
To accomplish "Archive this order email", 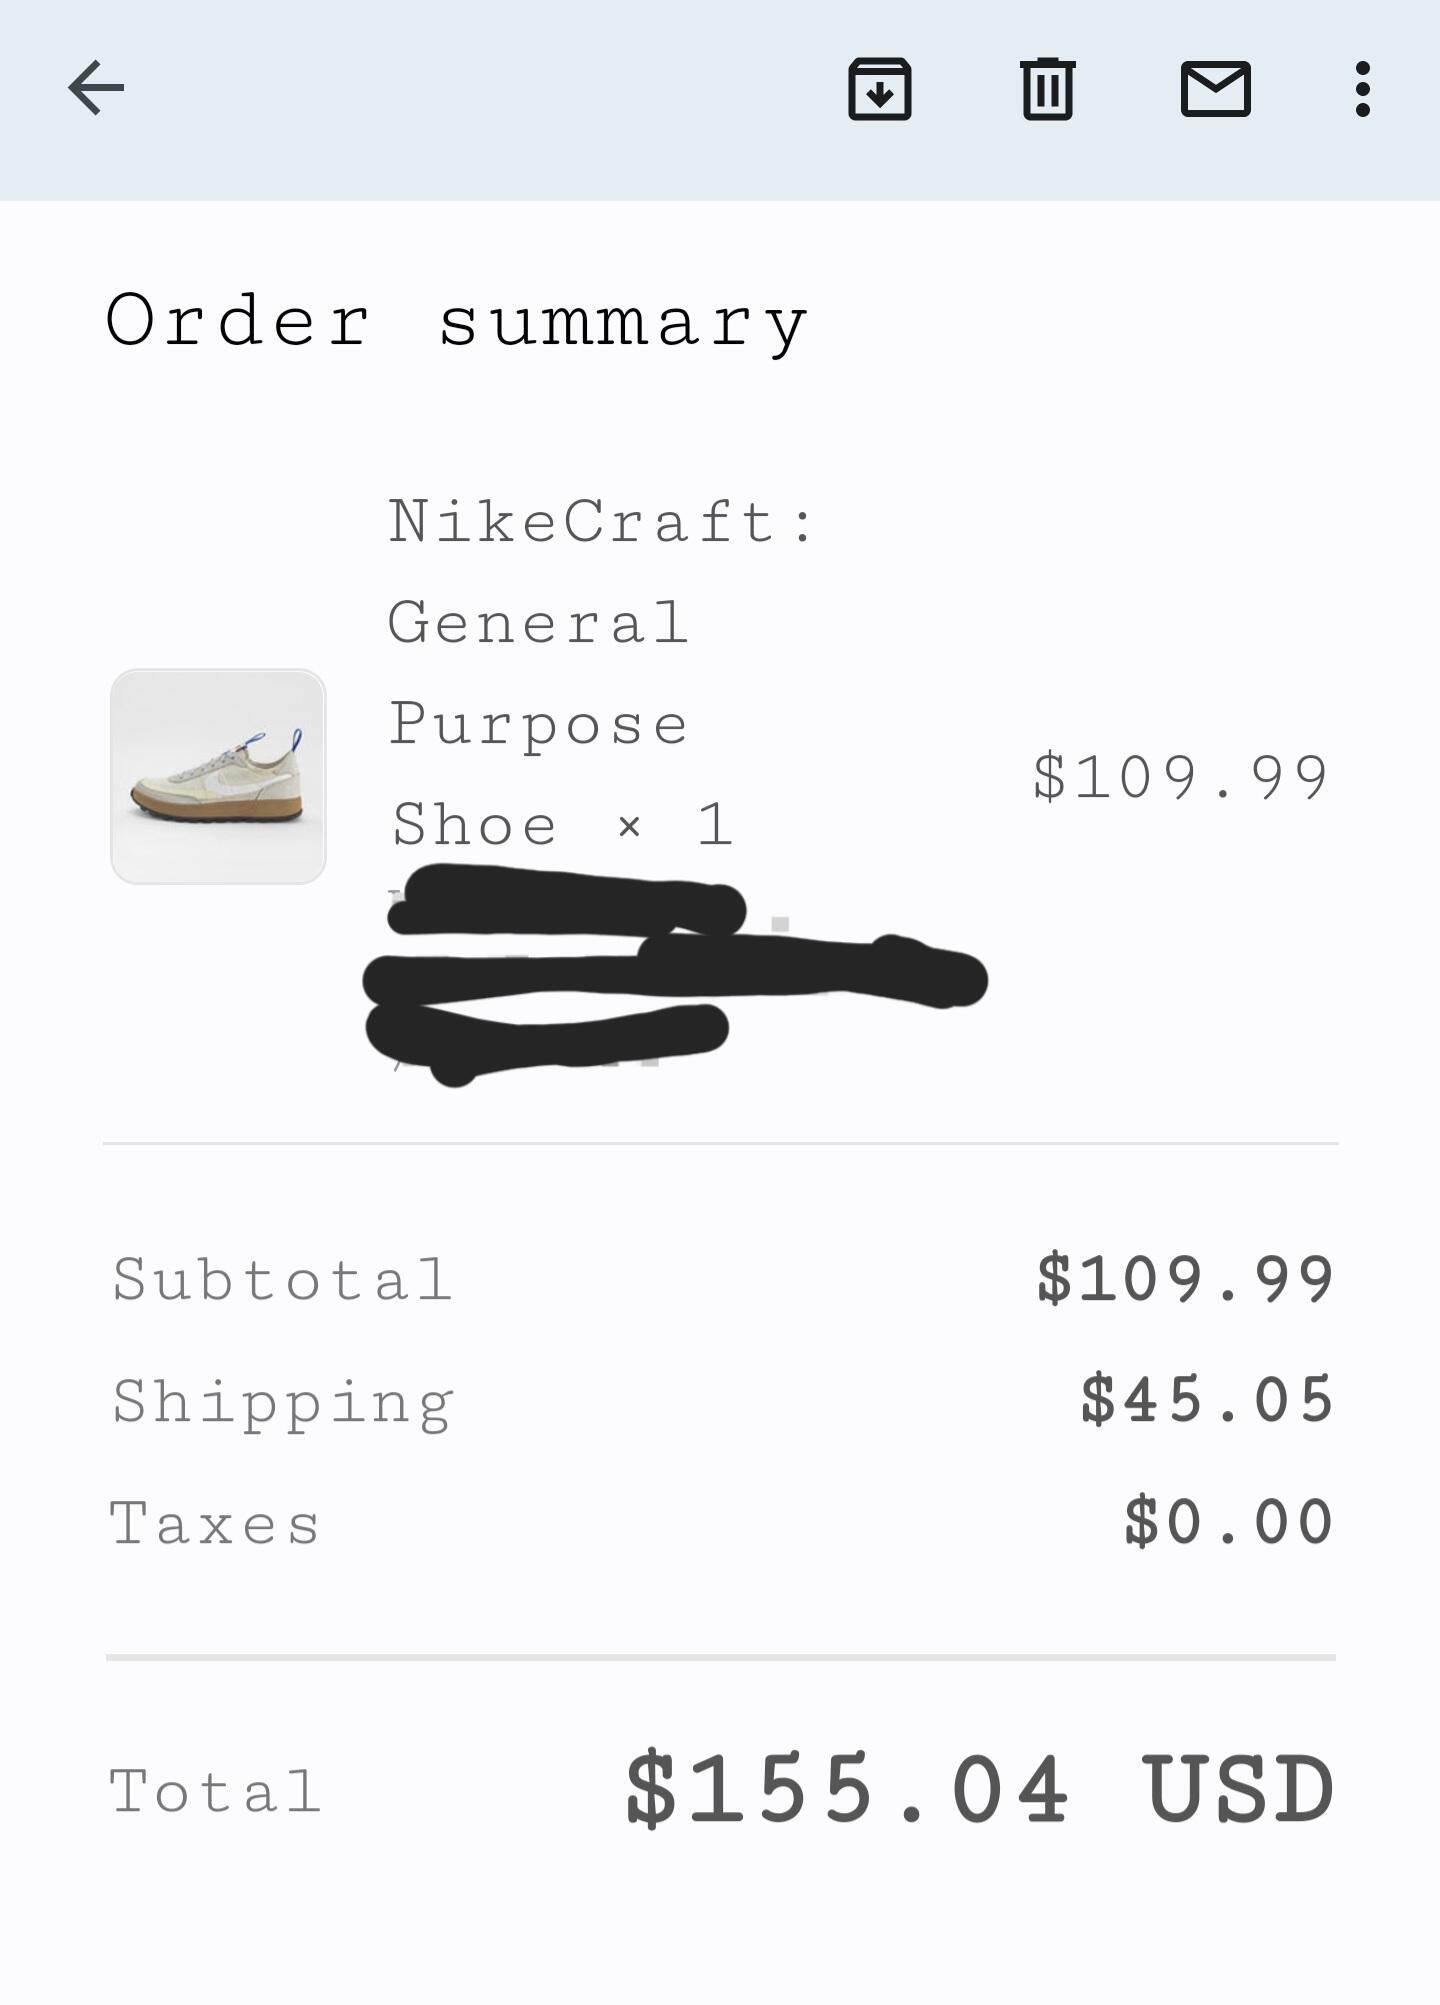I will pos(879,89).
